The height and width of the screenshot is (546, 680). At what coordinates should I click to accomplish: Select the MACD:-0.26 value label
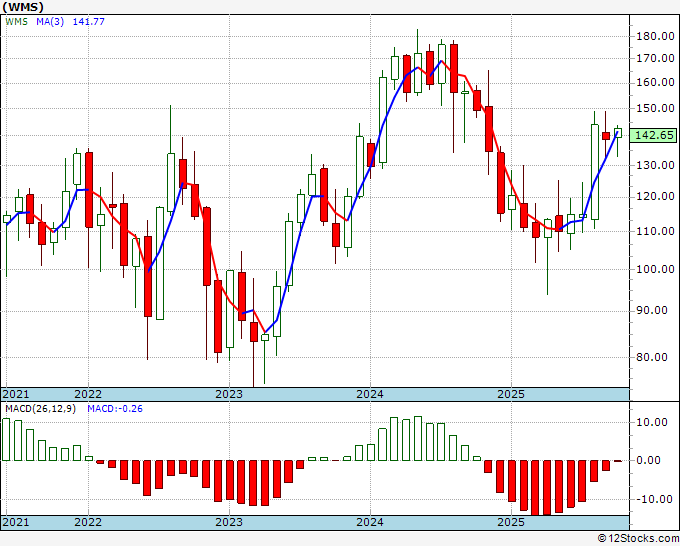click(x=115, y=409)
